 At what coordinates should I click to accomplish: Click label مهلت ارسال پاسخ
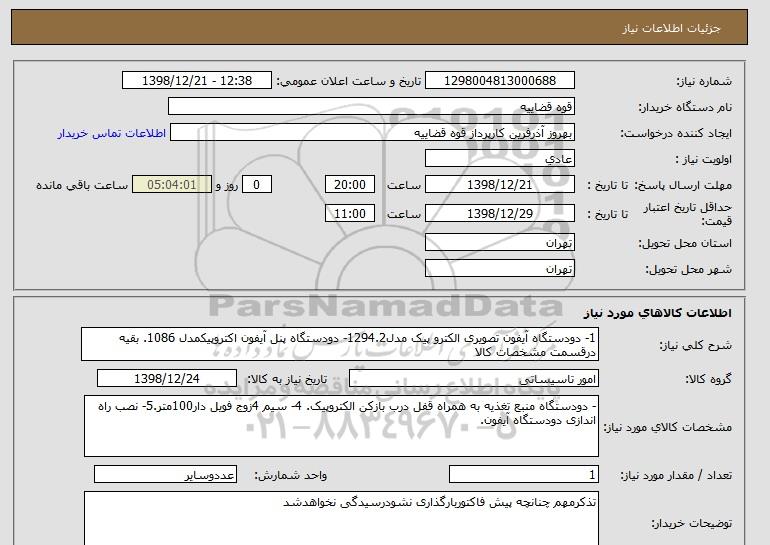pyautogui.click(x=683, y=185)
